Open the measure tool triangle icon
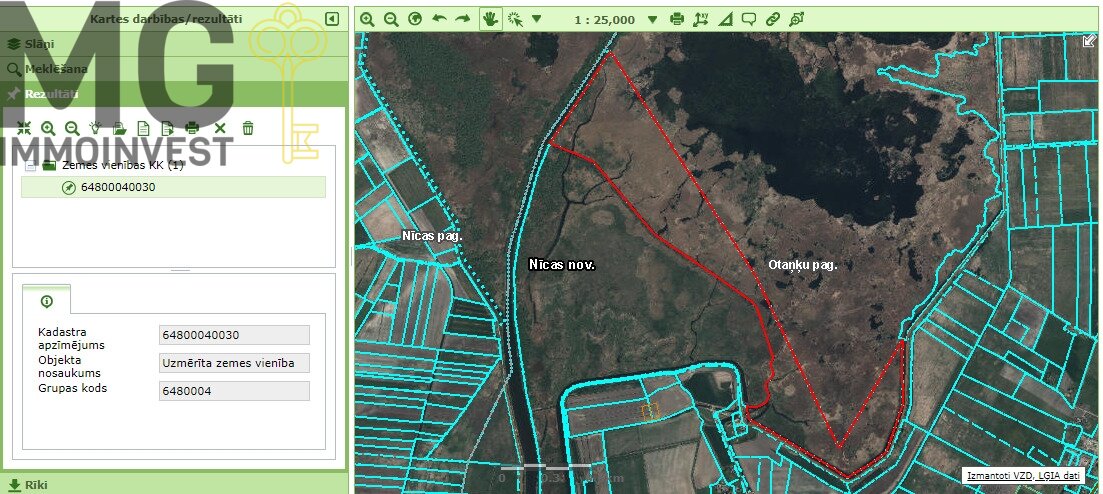This screenshot has width=1103, height=494. [724, 19]
